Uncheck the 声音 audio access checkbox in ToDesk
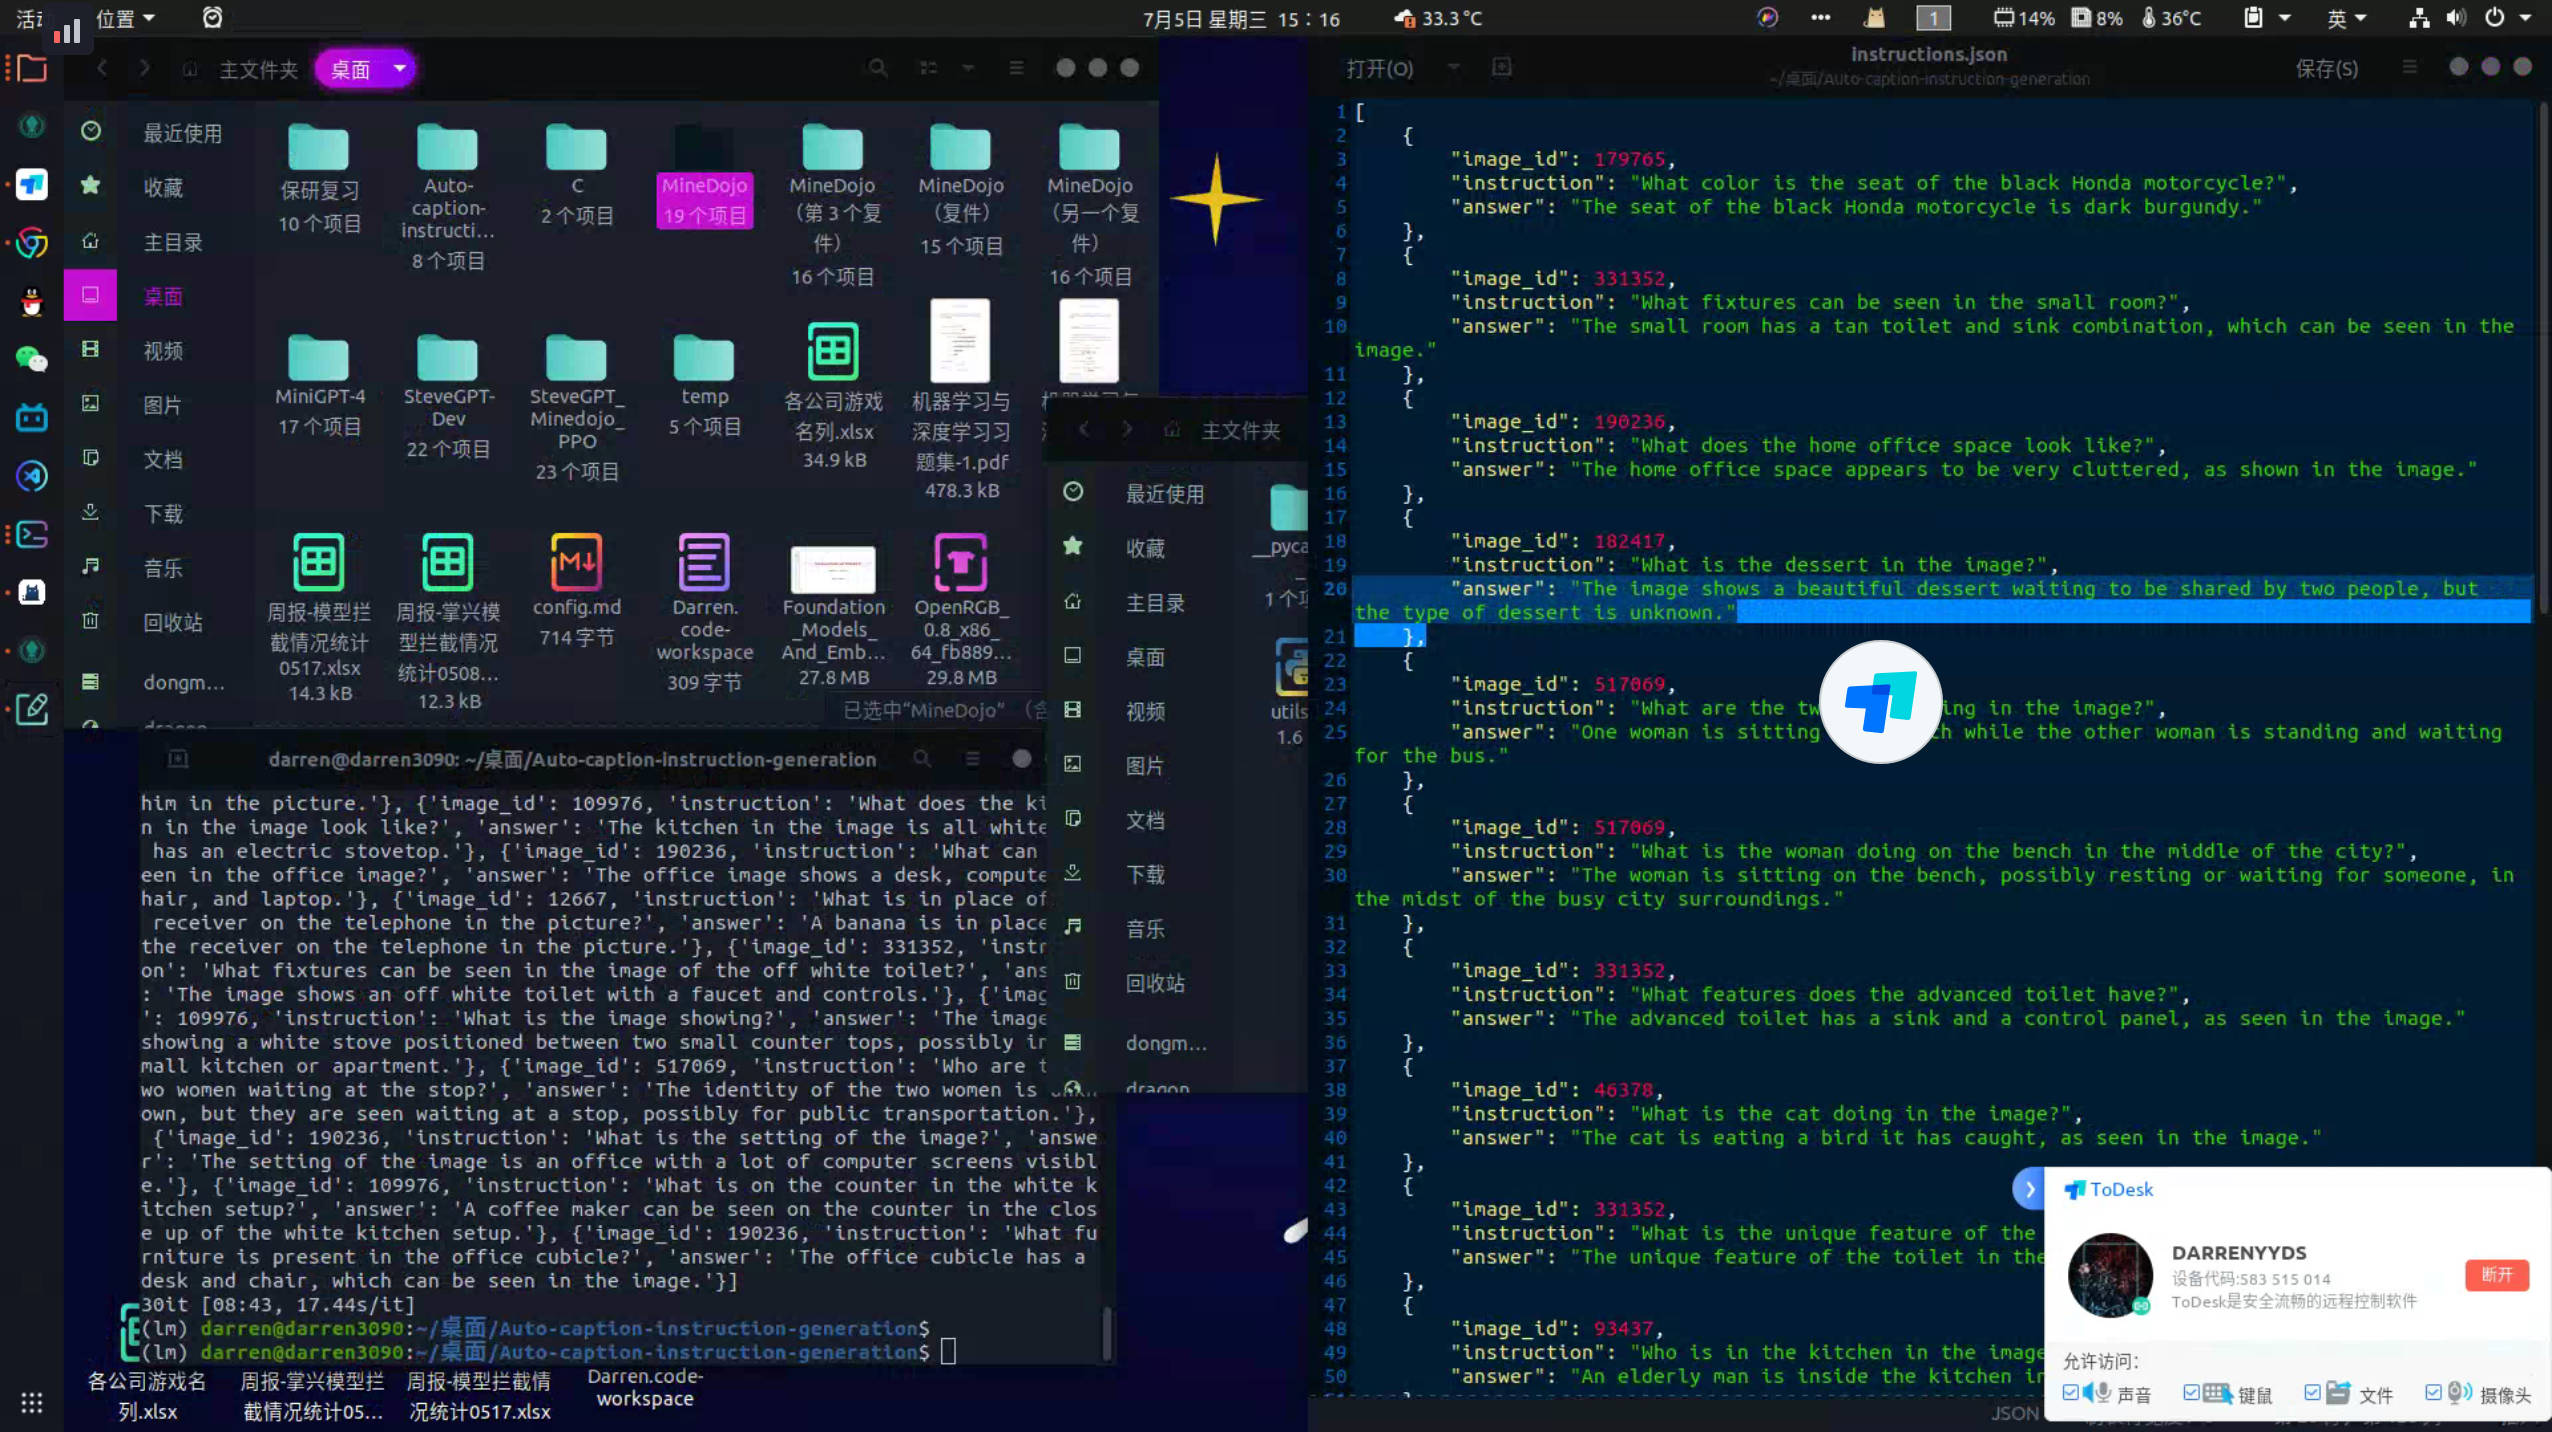The width and height of the screenshot is (2552, 1432). pyautogui.click(x=2071, y=1394)
